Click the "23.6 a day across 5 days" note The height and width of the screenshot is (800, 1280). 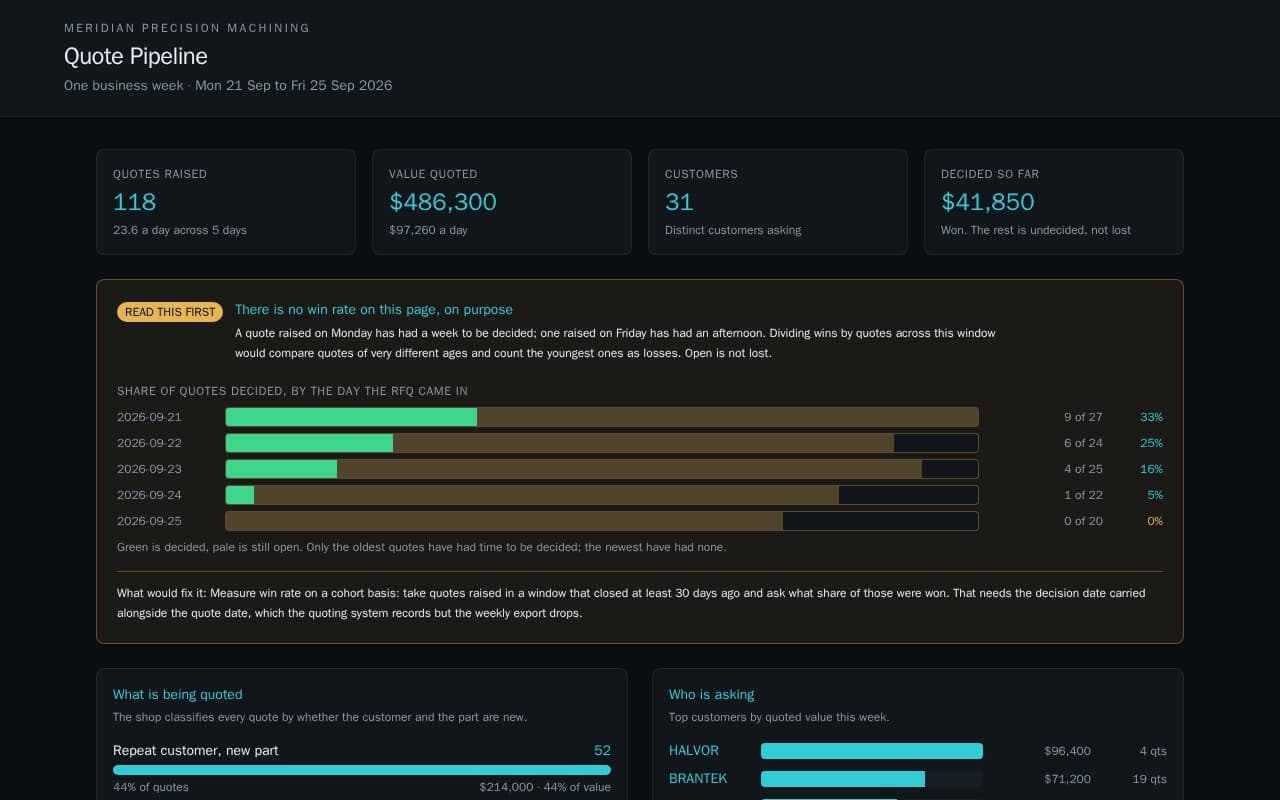[x=180, y=230]
